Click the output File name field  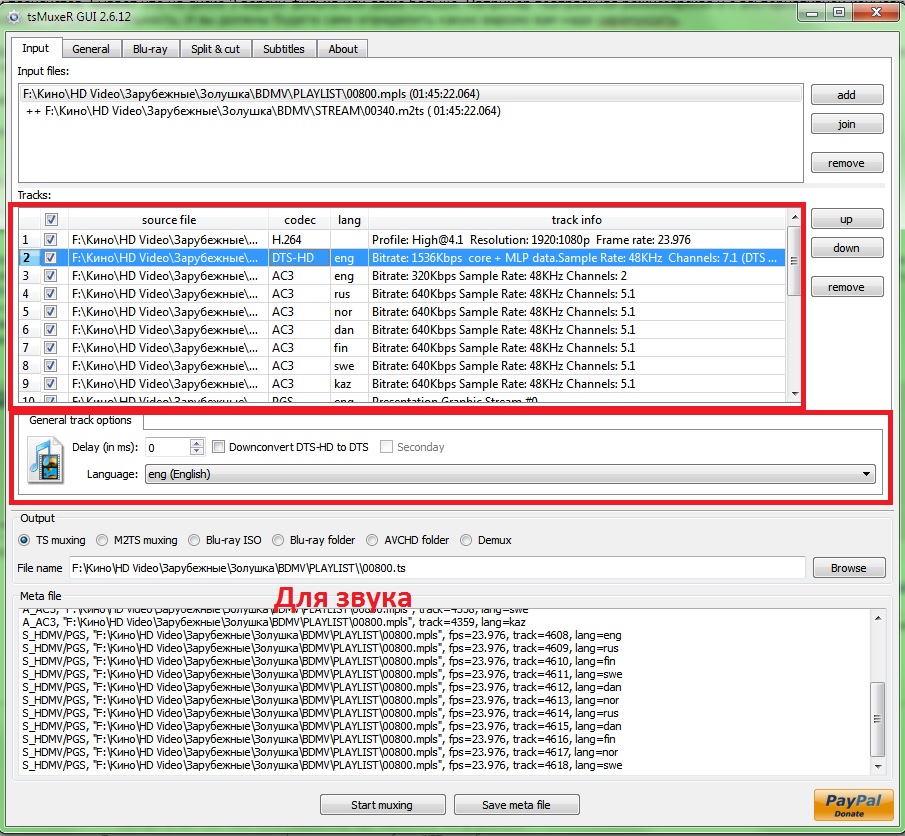click(x=437, y=568)
